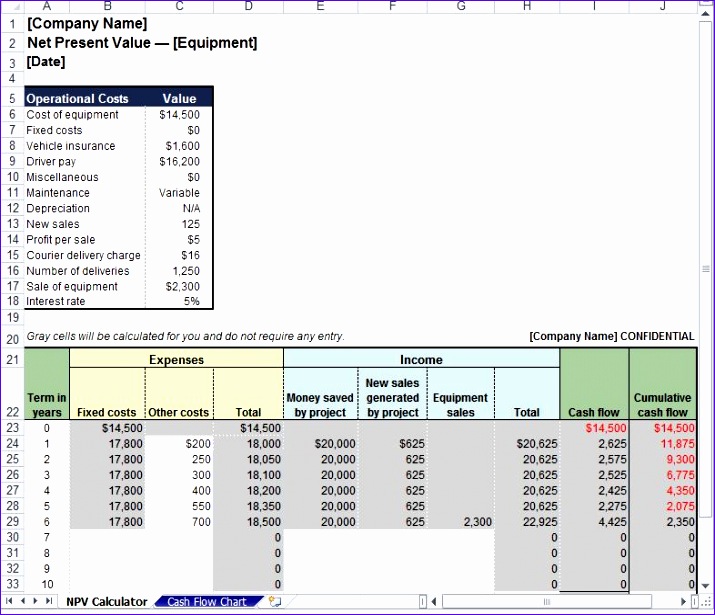Go to previous sheet tab arrow
The height and width of the screenshot is (615, 715).
[x=22, y=601]
